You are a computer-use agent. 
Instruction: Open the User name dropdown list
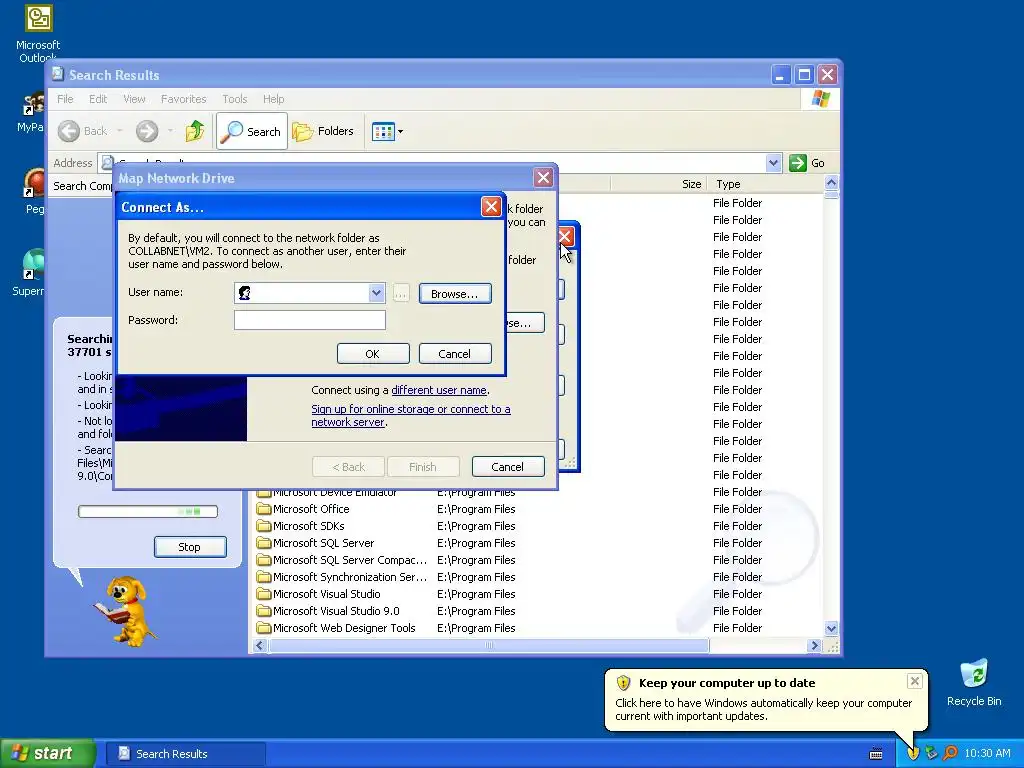point(376,293)
